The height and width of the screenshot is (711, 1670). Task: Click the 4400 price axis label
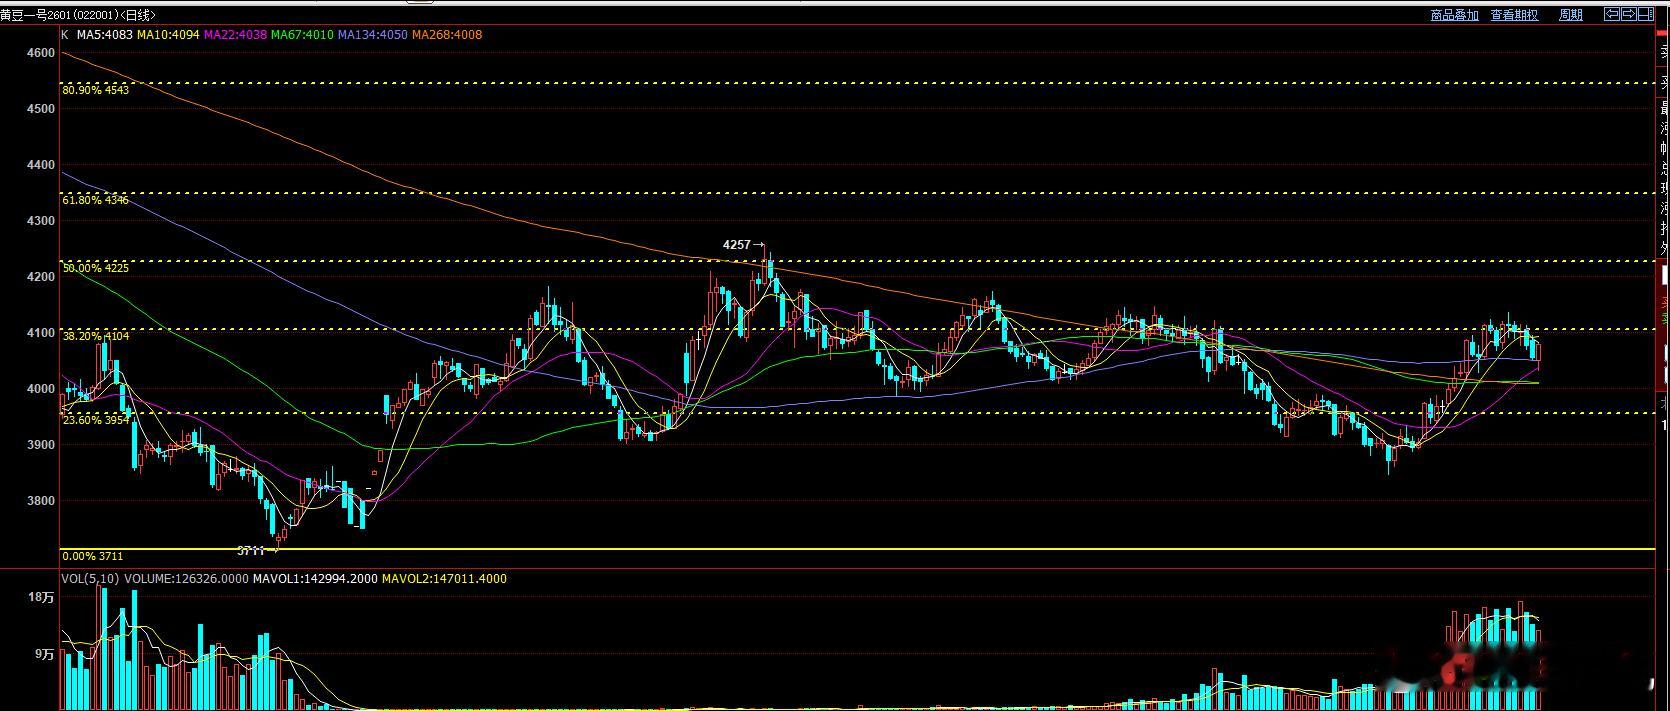41,164
